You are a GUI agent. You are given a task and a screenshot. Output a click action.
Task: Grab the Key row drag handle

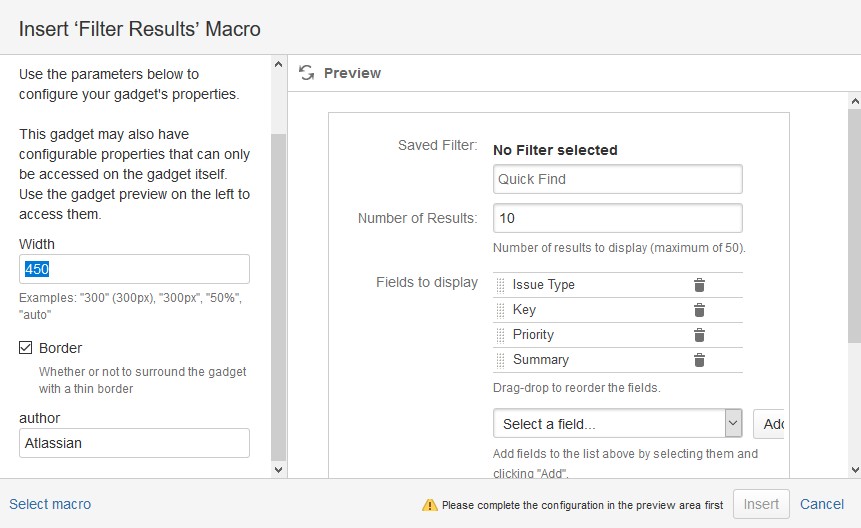tap(500, 311)
